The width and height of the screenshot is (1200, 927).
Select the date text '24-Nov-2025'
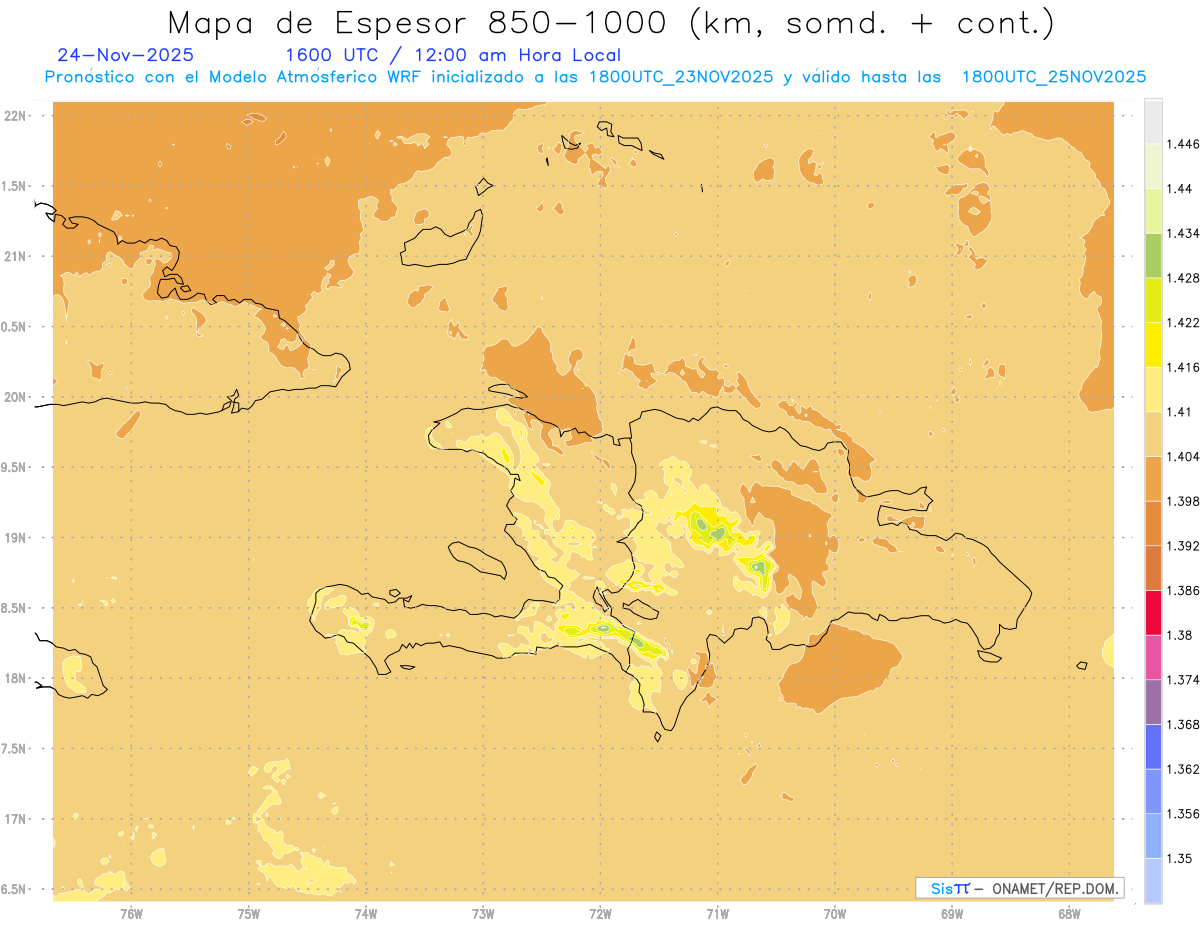pyautogui.click(x=126, y=55)
